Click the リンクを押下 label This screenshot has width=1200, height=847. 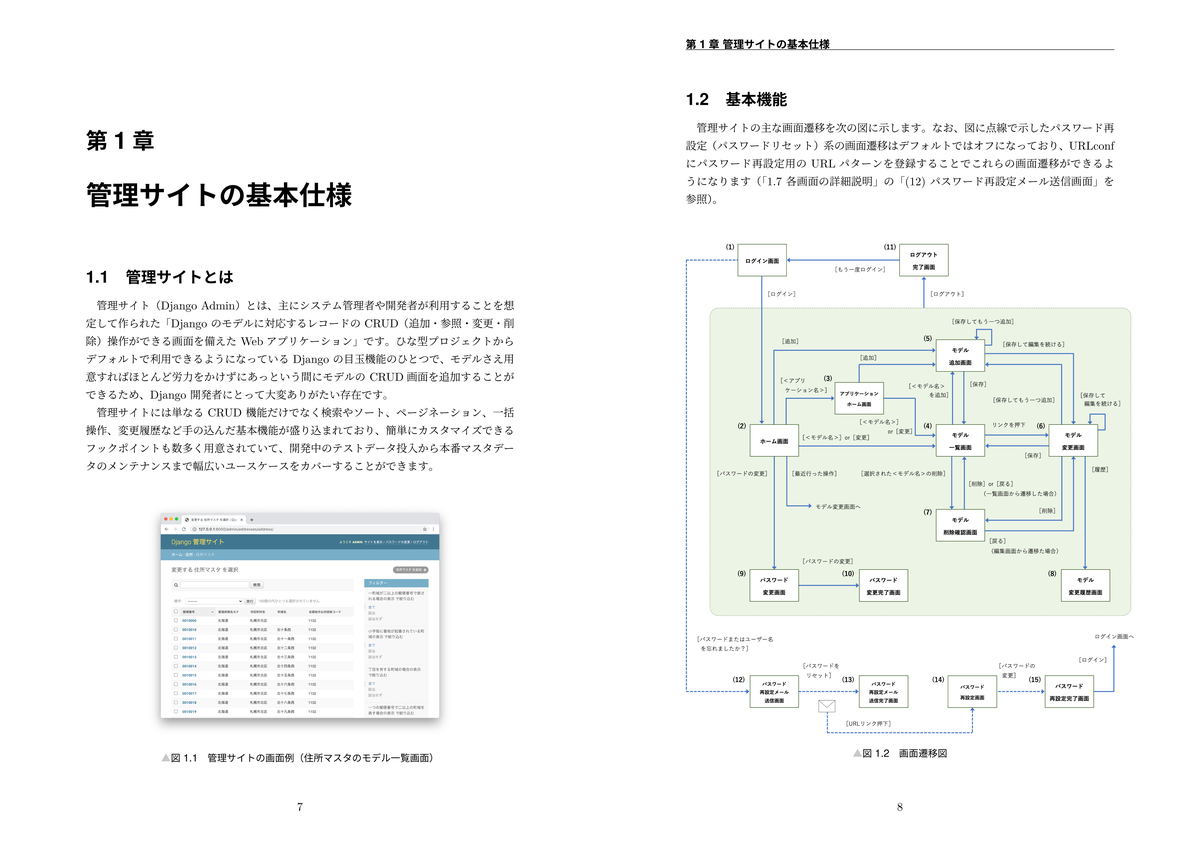pyautogui.click(x=1009, y=425)
